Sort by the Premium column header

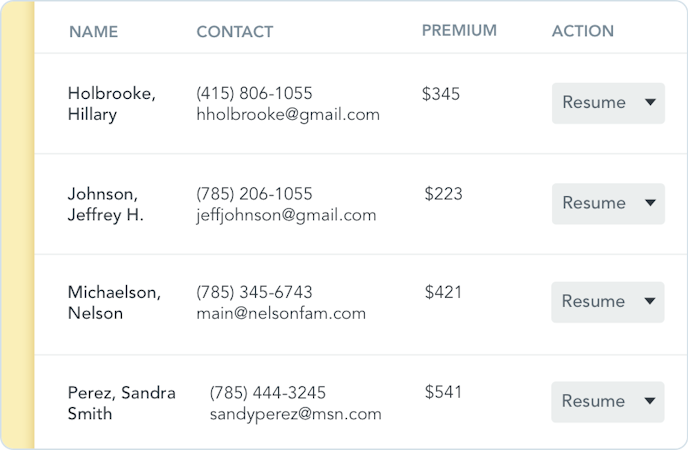[x=459, y=31]
